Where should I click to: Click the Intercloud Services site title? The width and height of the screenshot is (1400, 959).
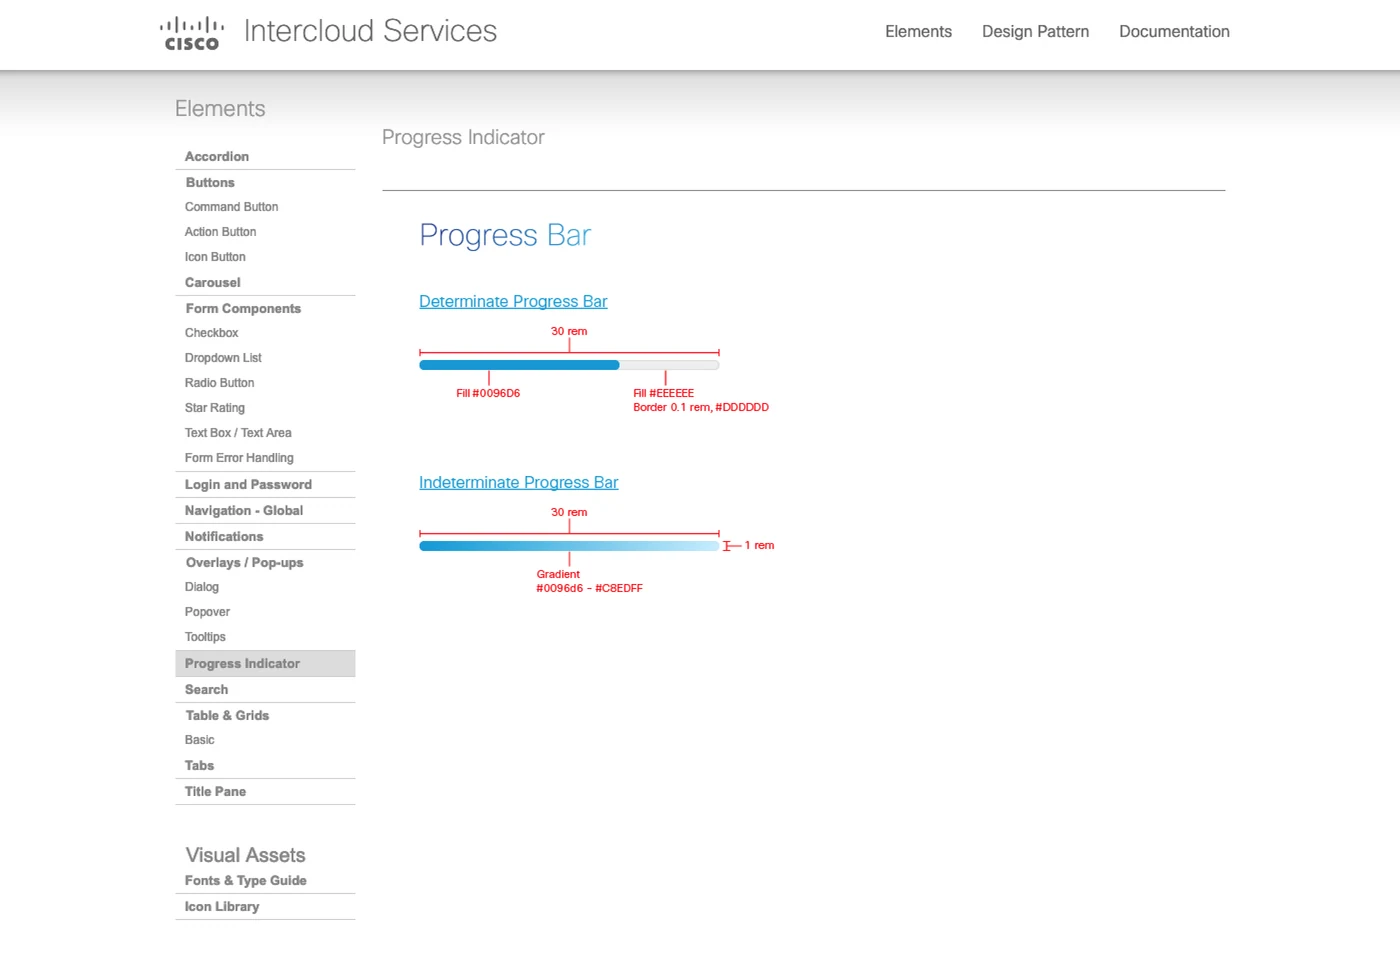point(370,31)
